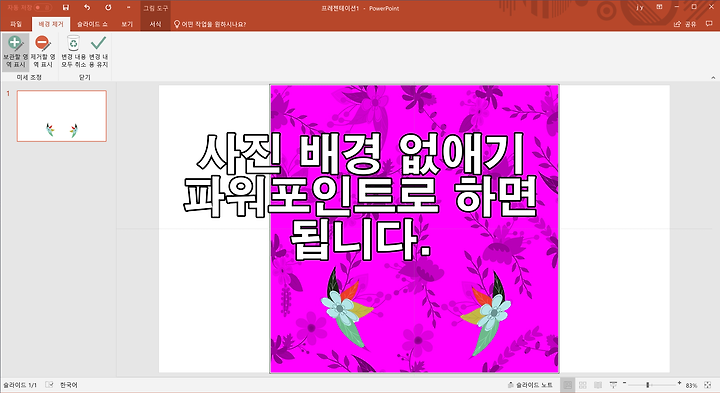Open the 슬라이드 쇼 tab
Screen dimensions: 720x393
point(92,24)
